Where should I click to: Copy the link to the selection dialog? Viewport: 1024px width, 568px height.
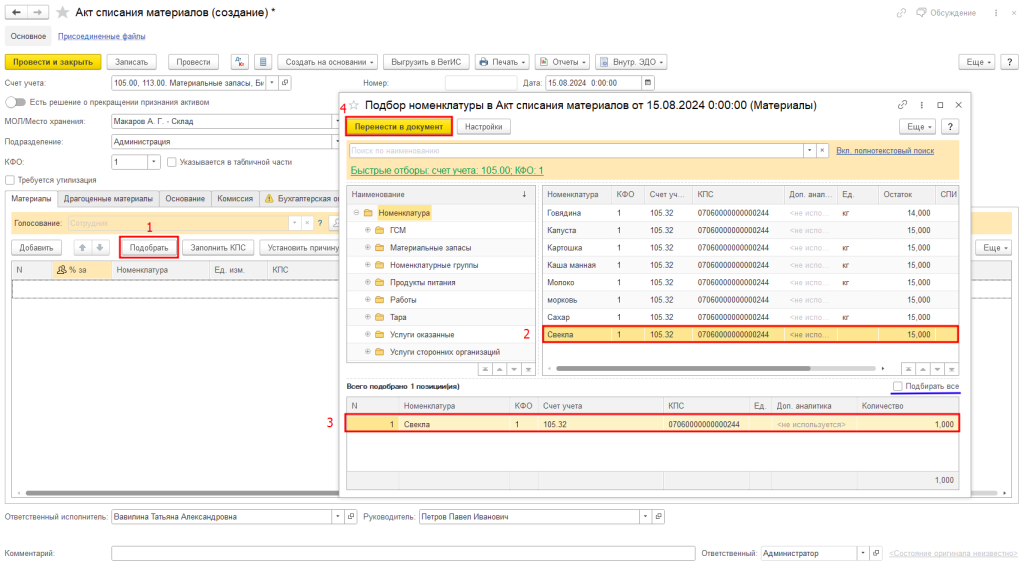click(x=902, y=105)
